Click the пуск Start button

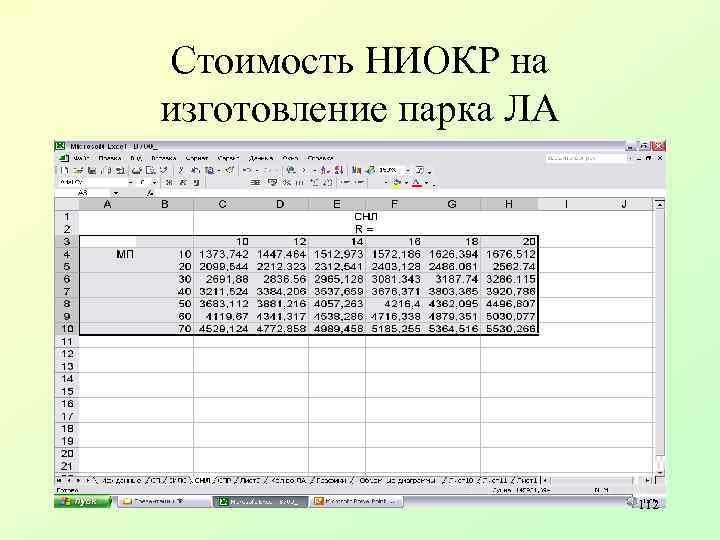83,501
